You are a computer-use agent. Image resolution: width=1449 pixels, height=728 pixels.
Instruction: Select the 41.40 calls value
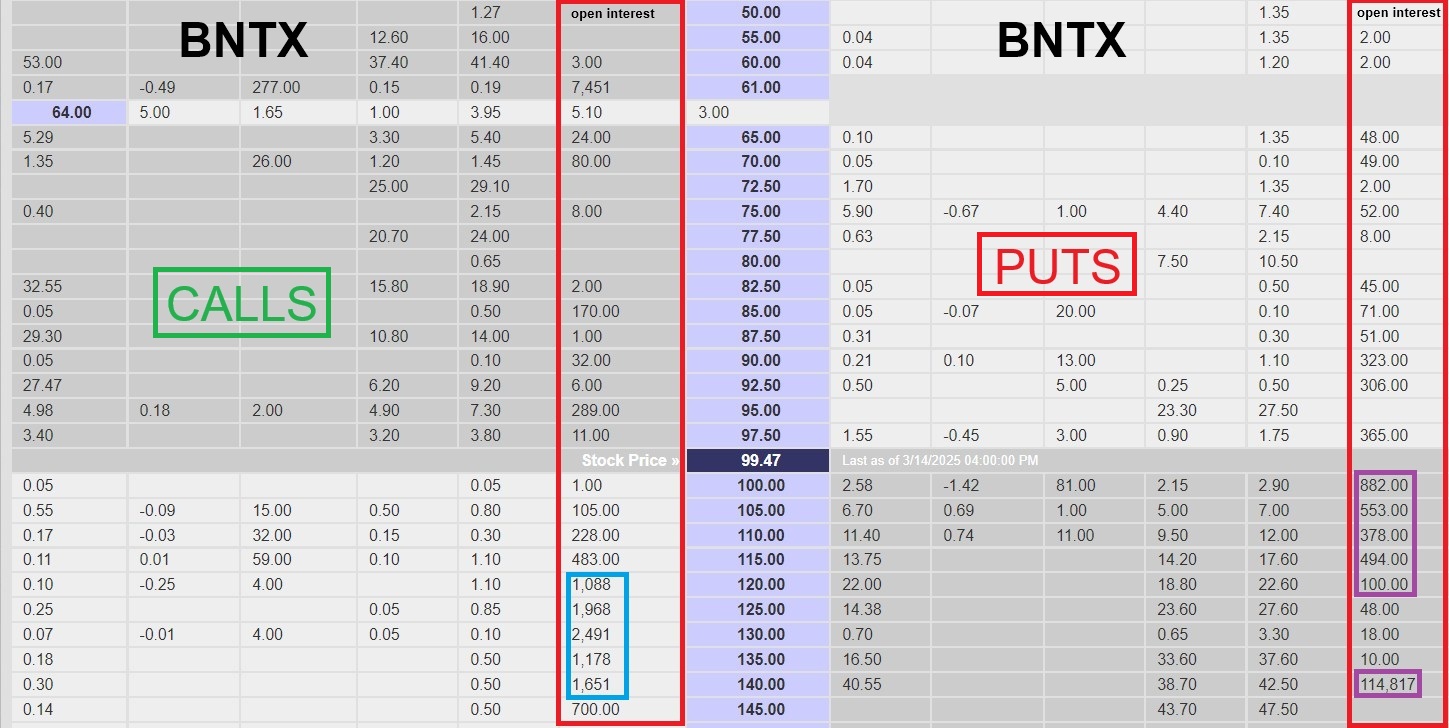pyautogui.click(x=490, y=62)
